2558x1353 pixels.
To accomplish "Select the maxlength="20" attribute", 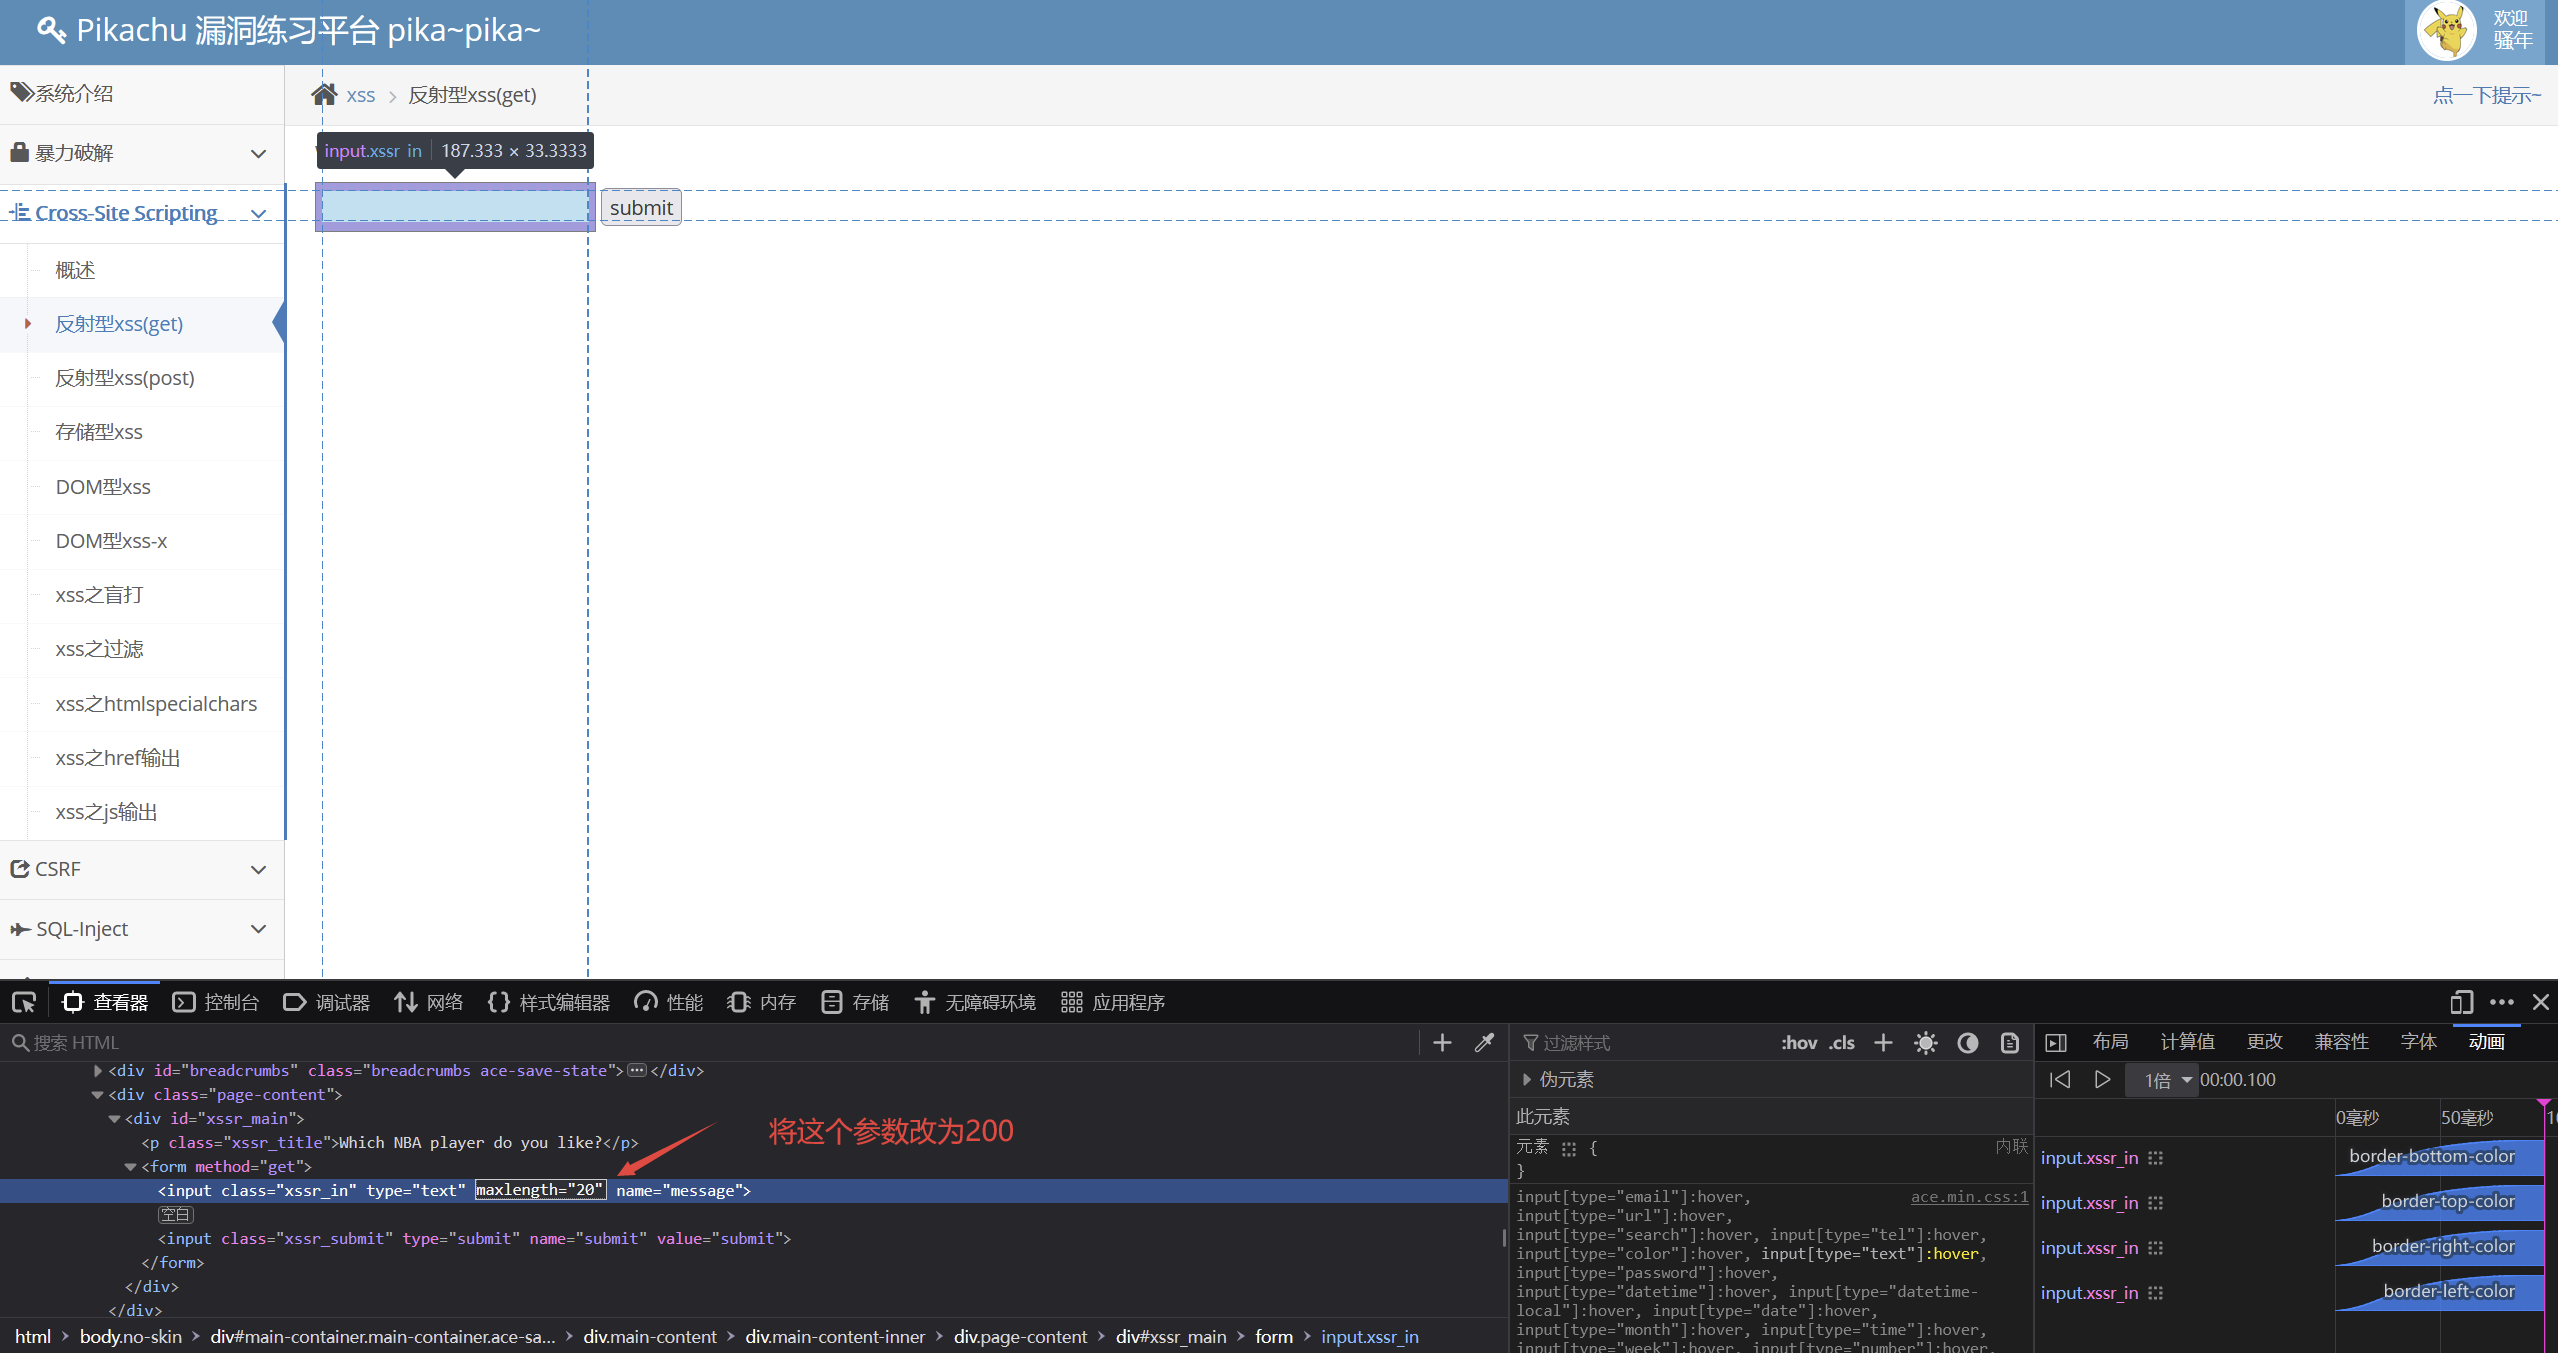I will [x=540, y=1190].
